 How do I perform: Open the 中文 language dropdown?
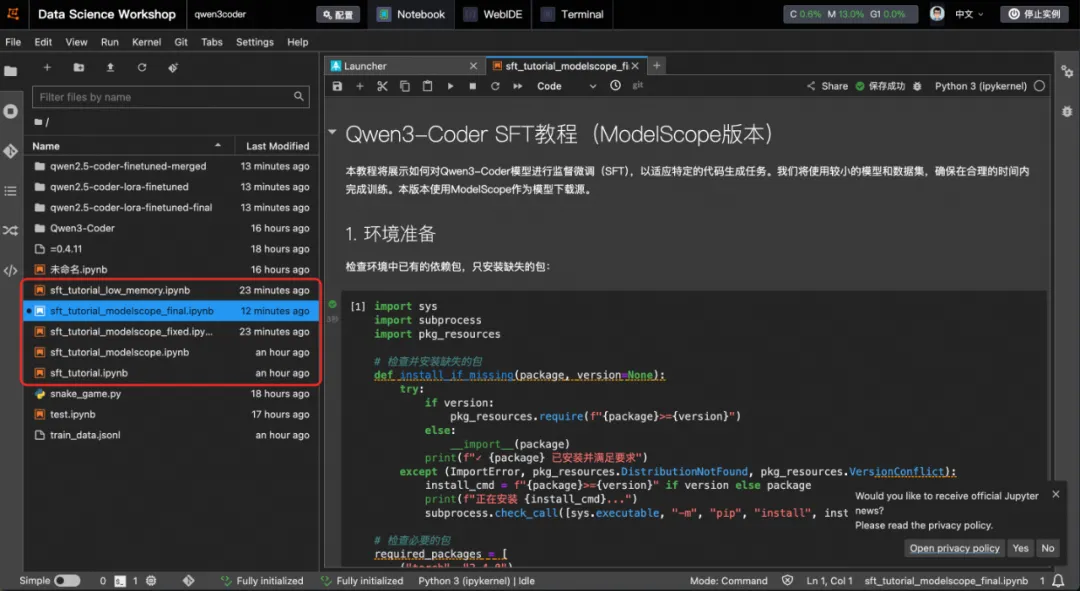point(969,14)
